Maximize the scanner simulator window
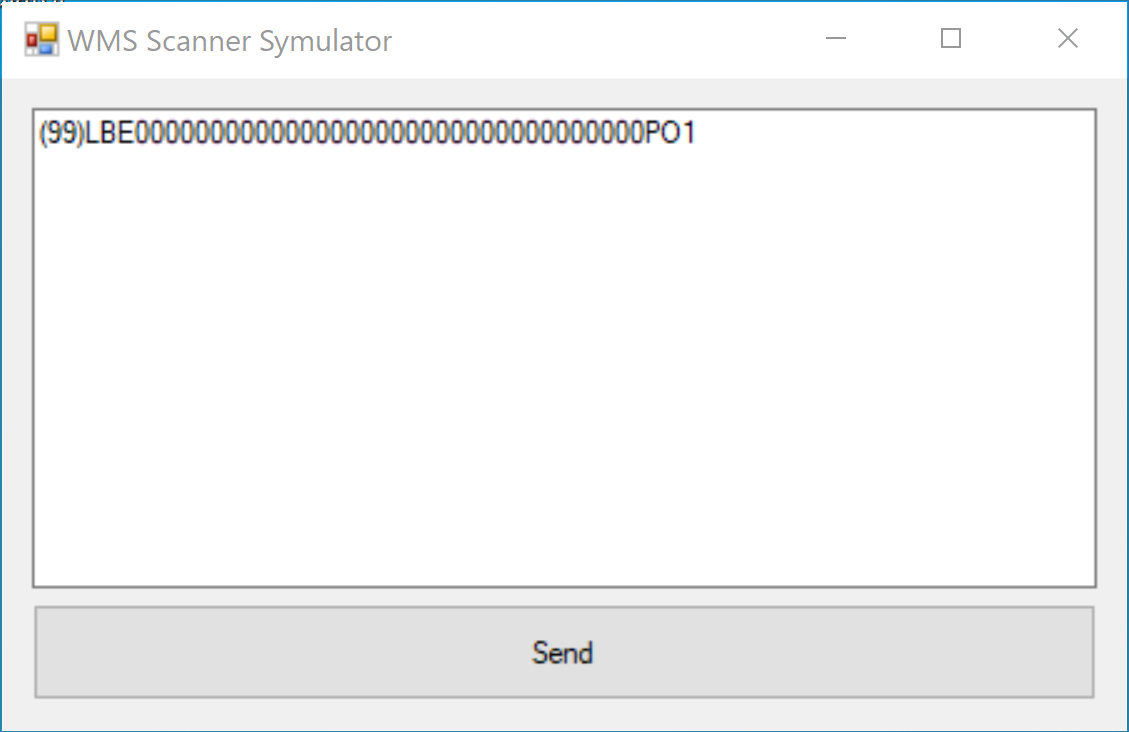Viewport: 1129px width, 732px height. pyautogui.click(x=951, y=39)
